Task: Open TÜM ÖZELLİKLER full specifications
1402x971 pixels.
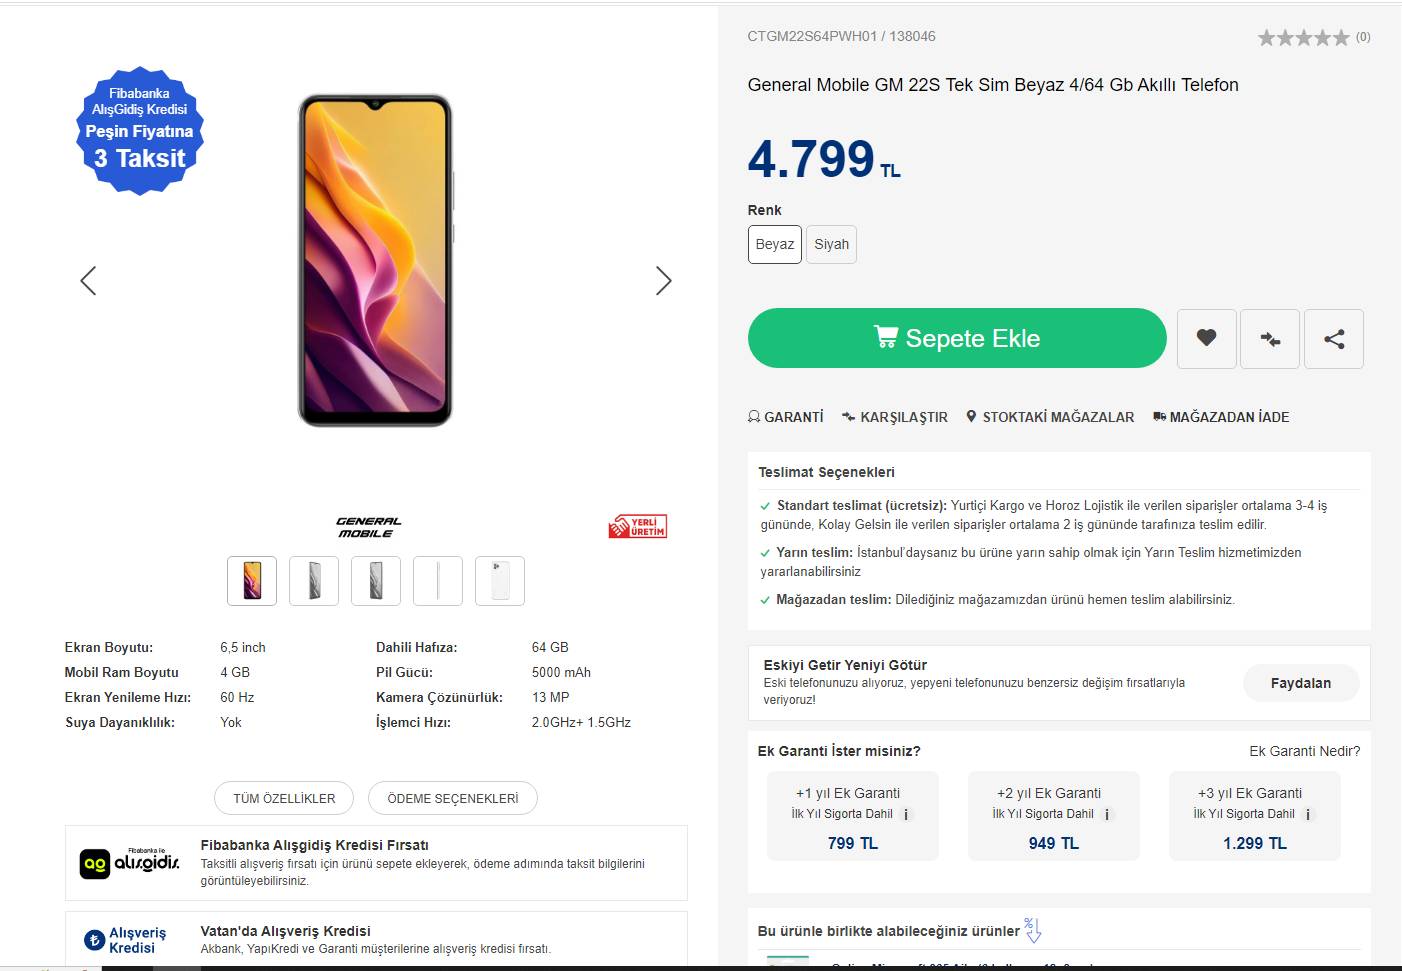Action: [284, 798]
